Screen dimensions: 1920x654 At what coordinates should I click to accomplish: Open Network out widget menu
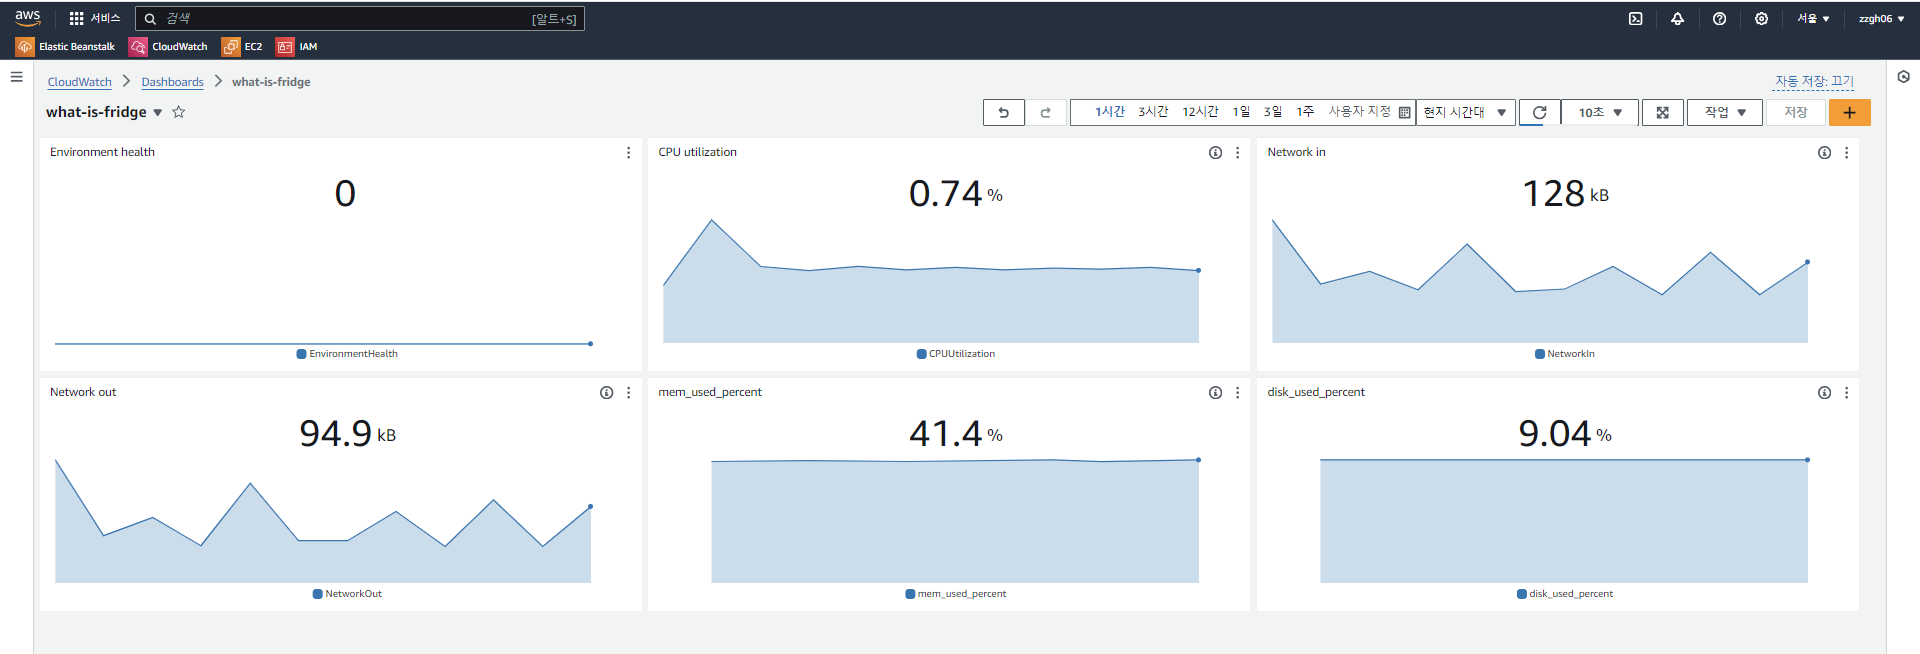click(x=628, y=393)
